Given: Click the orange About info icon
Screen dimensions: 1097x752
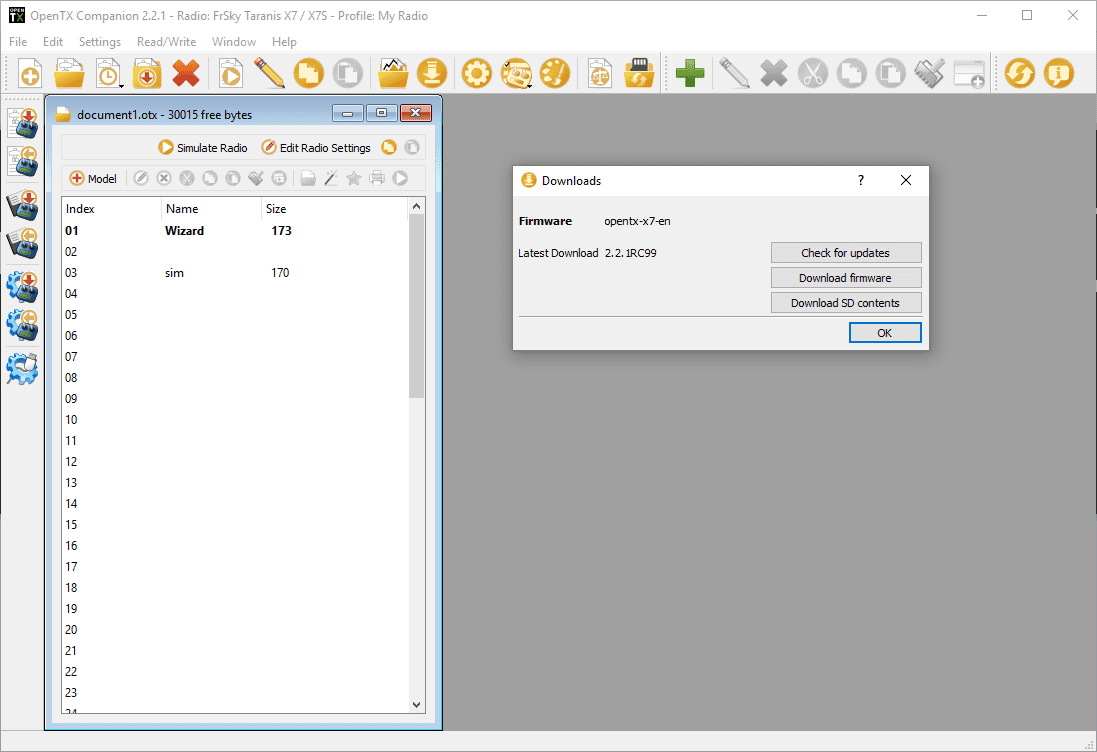Looking at the screenshot, I should [x=1059, y=73].
